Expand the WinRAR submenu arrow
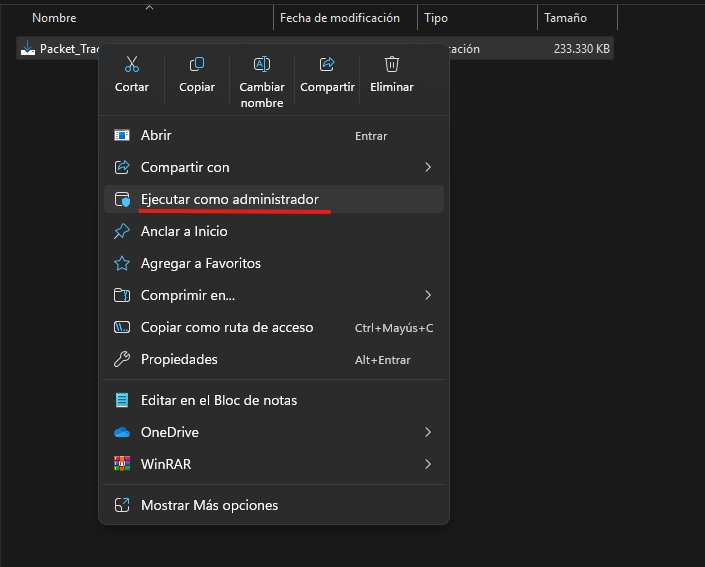The width and height of the screenshot is (705, 567). (x=428, y=464)
